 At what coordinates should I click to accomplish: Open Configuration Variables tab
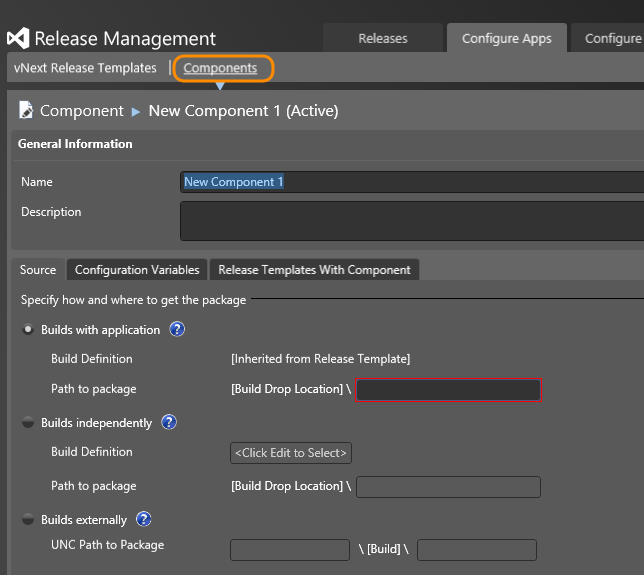coord(137,270)
